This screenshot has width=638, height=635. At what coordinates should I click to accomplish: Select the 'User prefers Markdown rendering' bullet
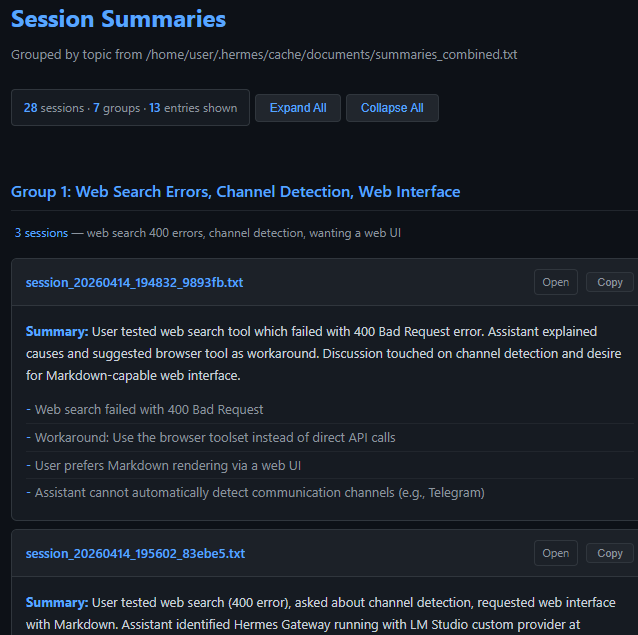click(x=163, y=465)
